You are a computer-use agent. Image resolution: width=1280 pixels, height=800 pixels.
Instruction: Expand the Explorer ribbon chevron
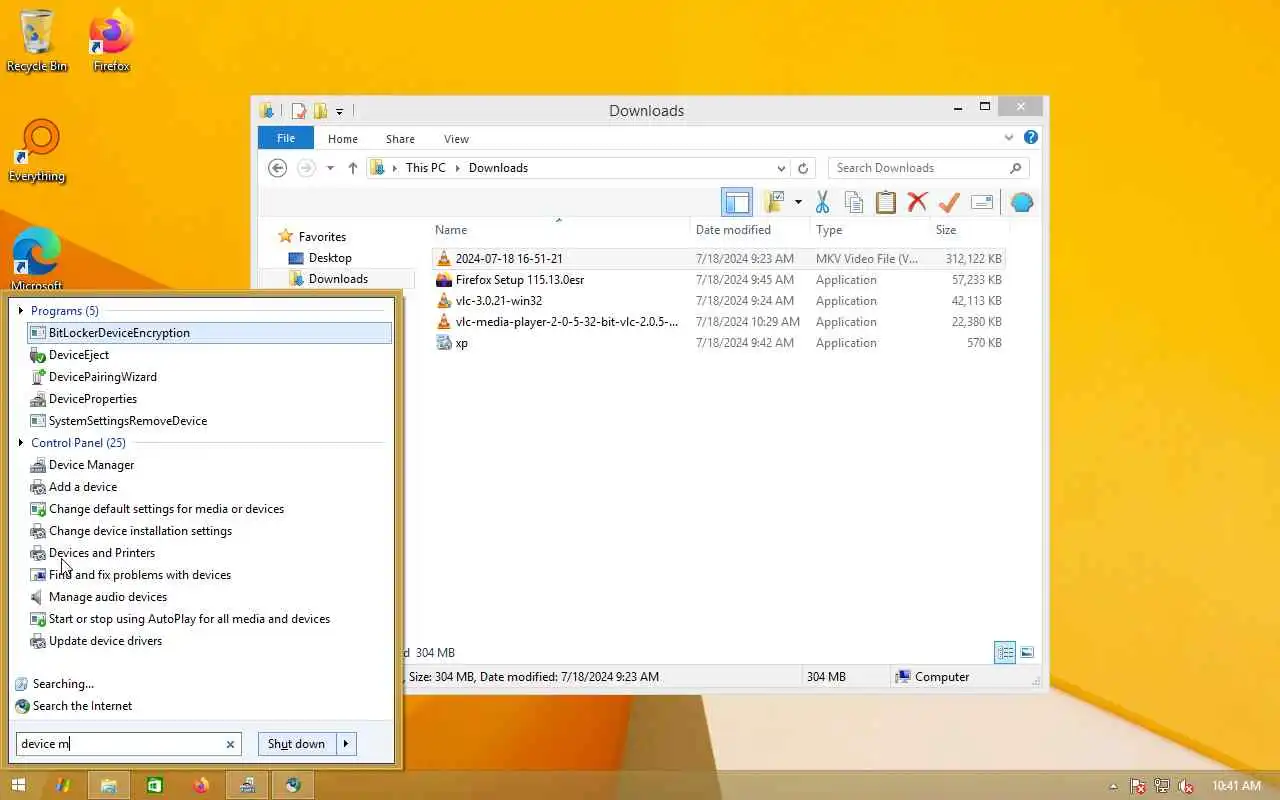[x=1009, y=138]
